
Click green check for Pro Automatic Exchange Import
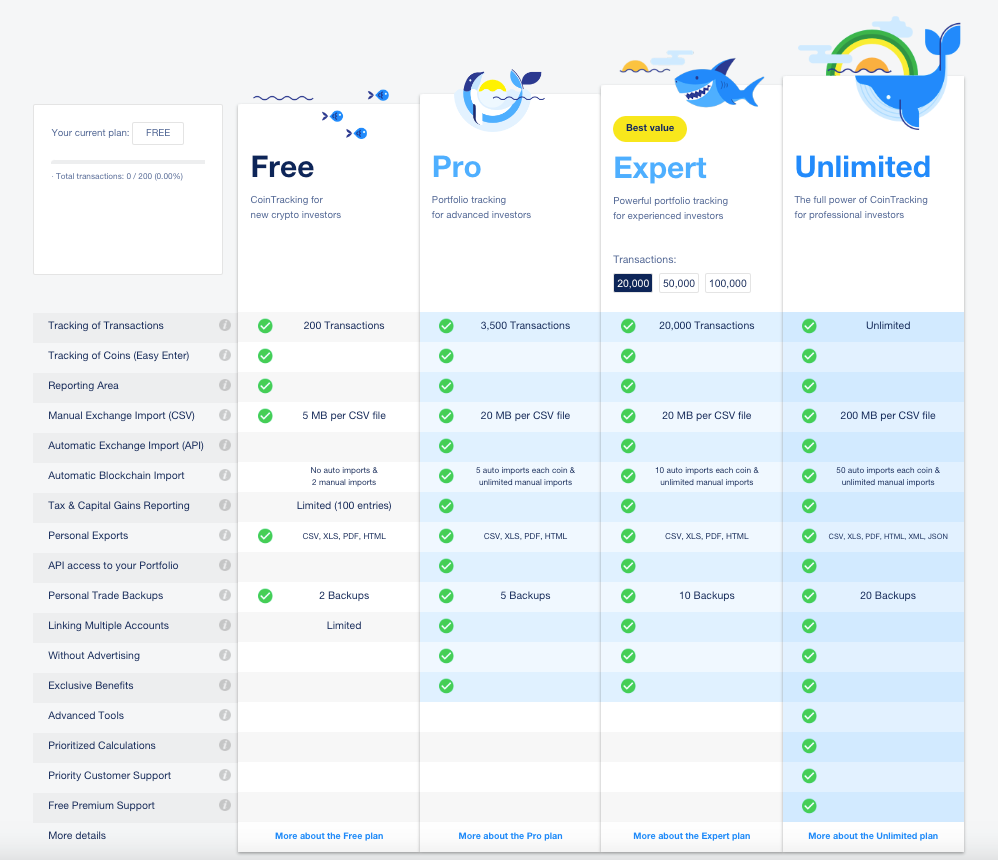coord(446,446)
